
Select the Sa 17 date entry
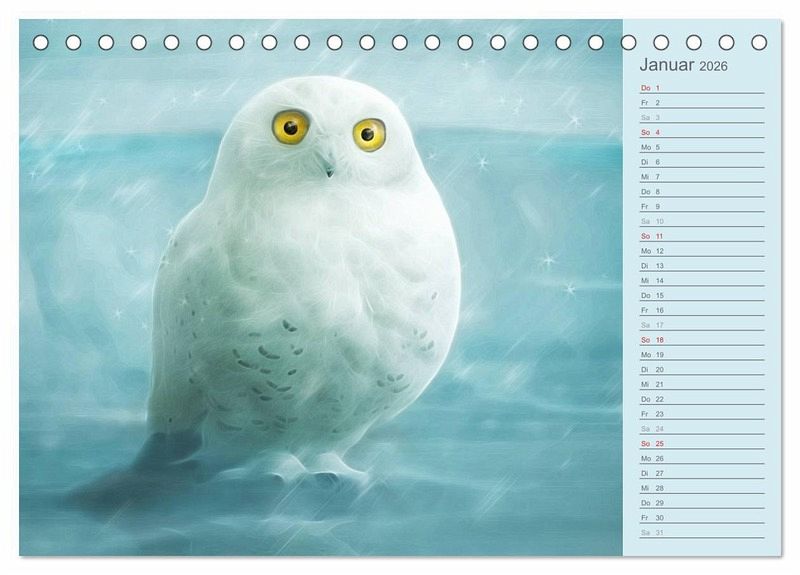702,325
